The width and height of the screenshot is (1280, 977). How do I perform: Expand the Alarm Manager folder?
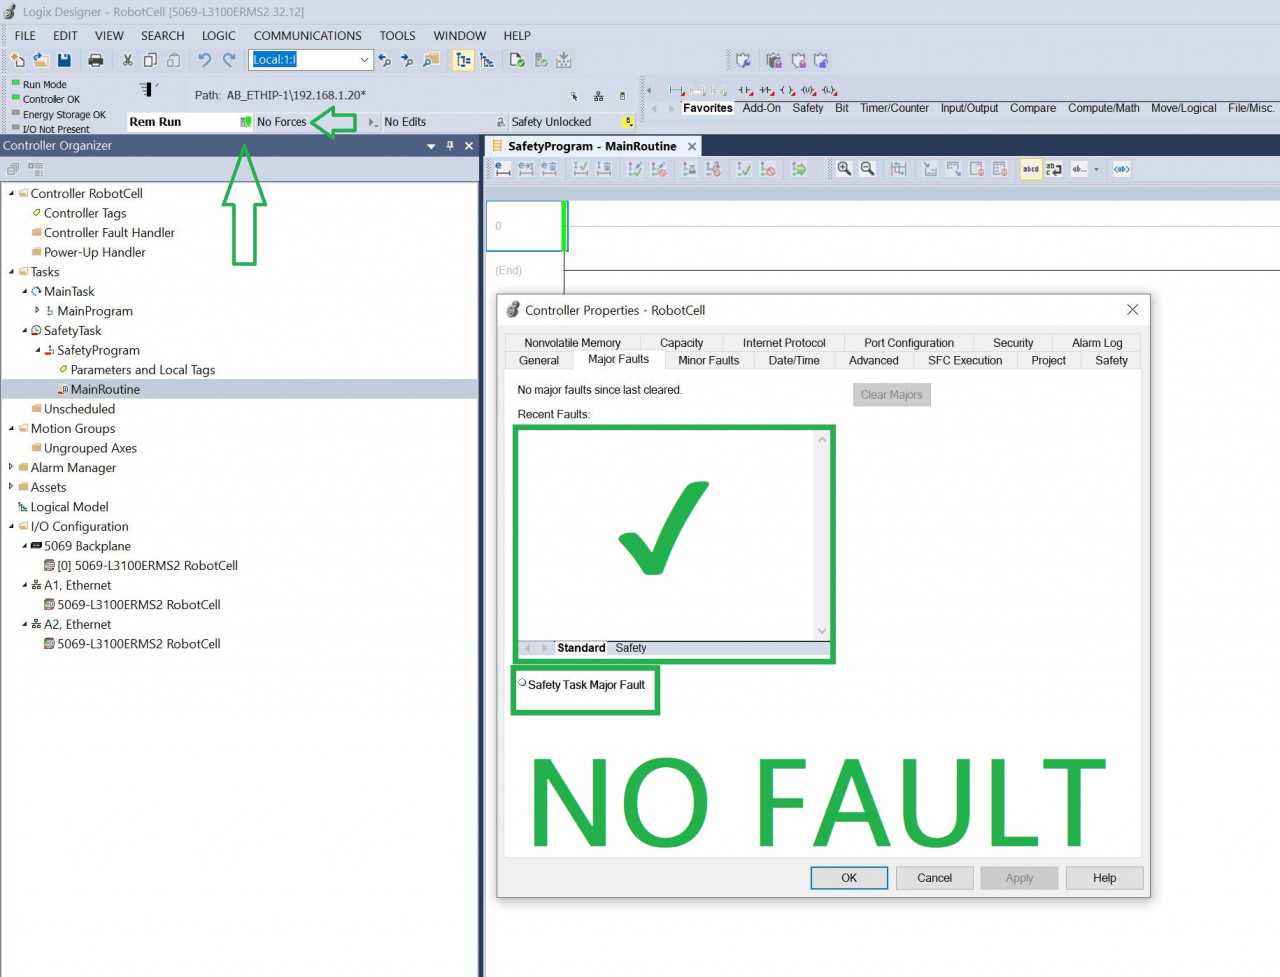click(11, 467)
